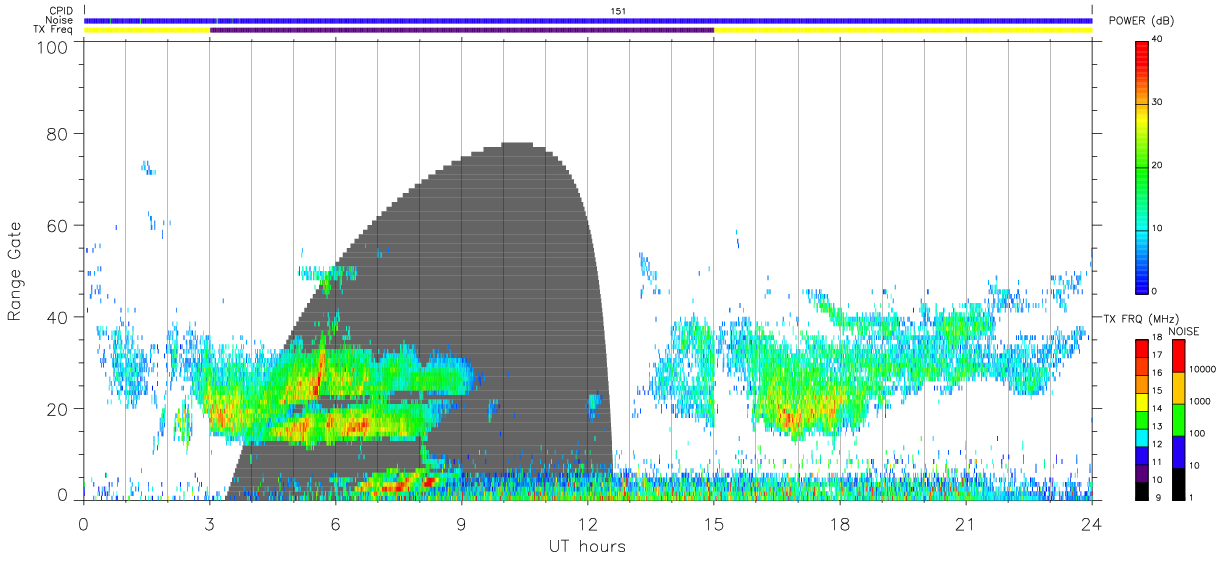Select the CPID value 151
The width and height of the screenshot is (1228, 567).
(617, 11)
